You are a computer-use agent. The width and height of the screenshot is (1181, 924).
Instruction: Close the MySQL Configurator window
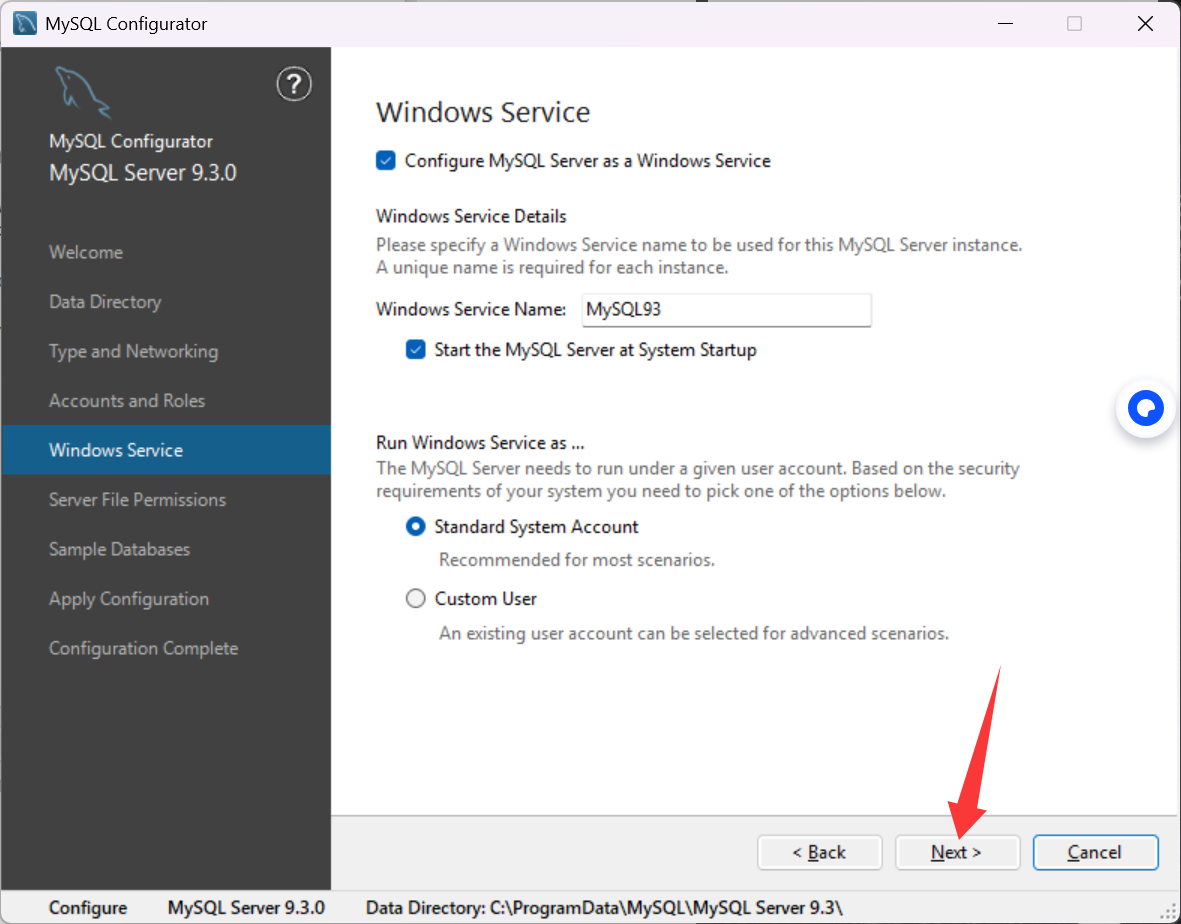[x=1145, y=23]
